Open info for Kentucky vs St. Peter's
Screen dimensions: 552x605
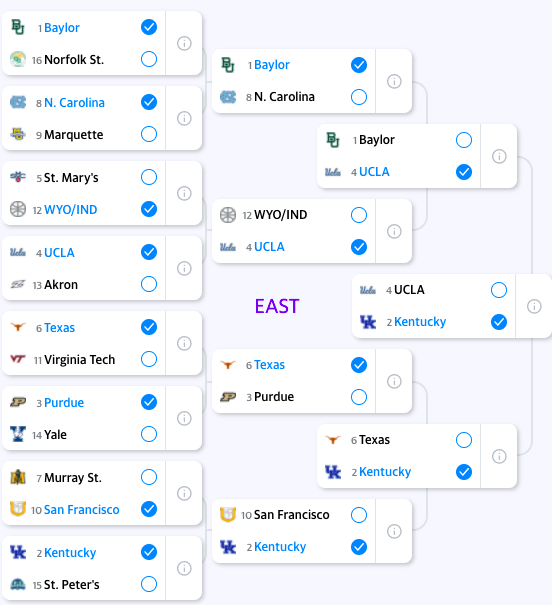pyautogui.click(x=184, y=568)
